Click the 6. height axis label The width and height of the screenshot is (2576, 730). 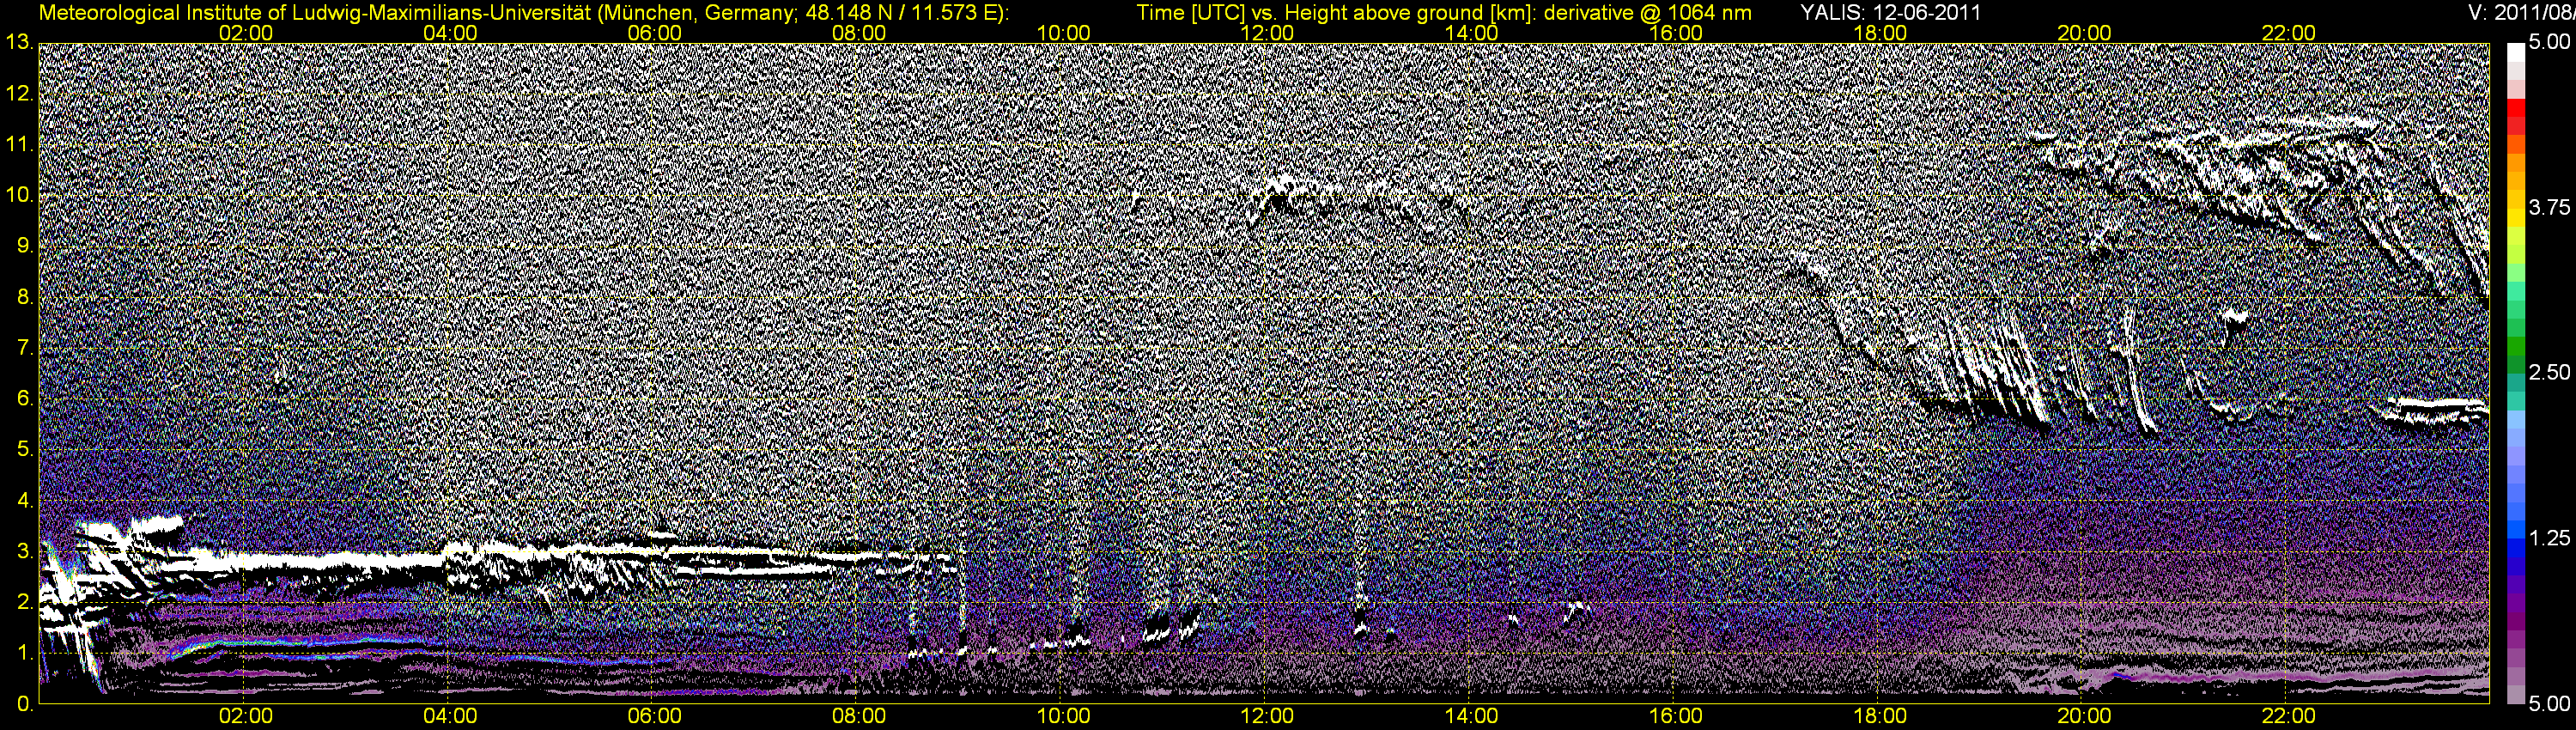(26, 399)
